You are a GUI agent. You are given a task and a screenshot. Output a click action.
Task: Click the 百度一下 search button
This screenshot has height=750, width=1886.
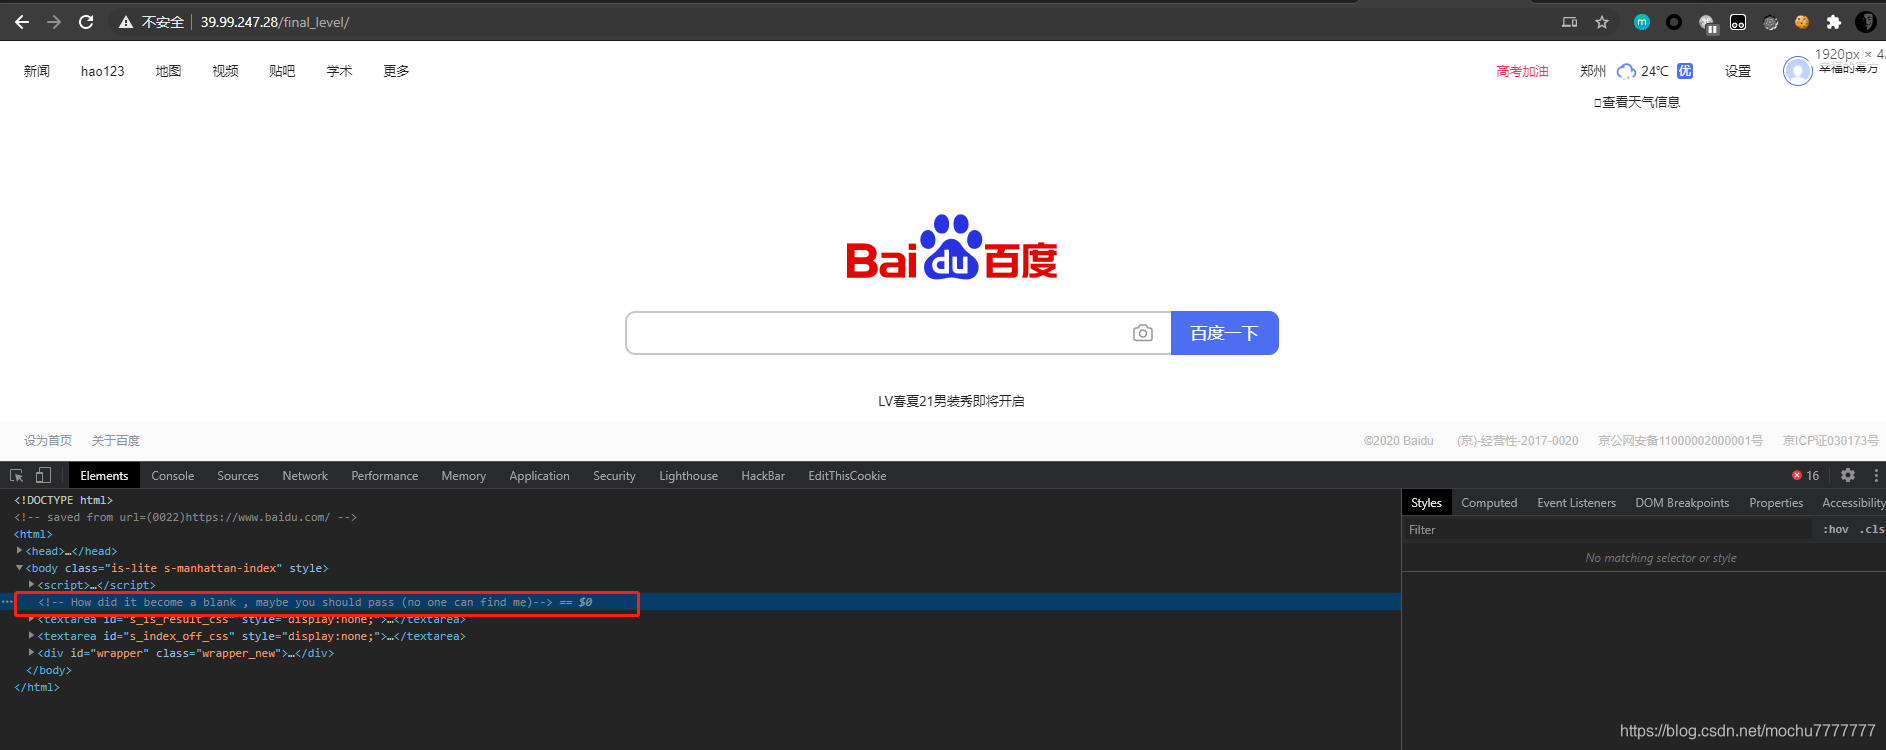point(1224,333)
